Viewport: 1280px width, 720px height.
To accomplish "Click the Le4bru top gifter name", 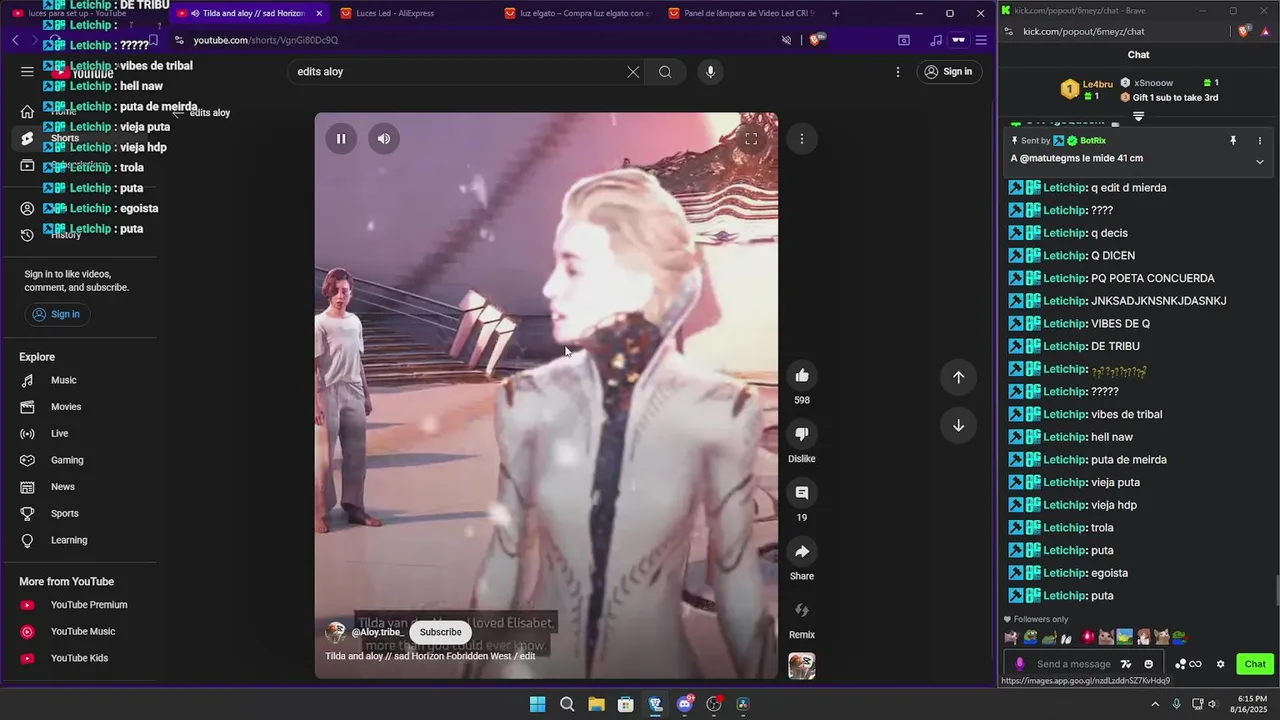I will click(1097, 84).
